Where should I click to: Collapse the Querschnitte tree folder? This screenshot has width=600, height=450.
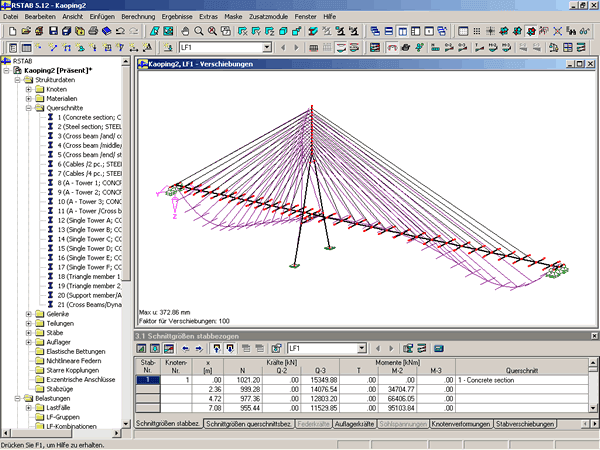click(29, 108)
